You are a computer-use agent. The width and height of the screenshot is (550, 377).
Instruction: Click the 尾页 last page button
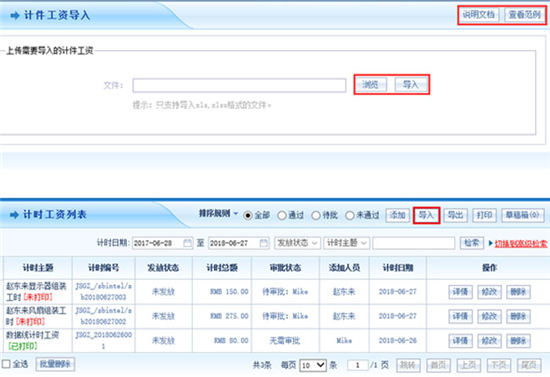529,365
